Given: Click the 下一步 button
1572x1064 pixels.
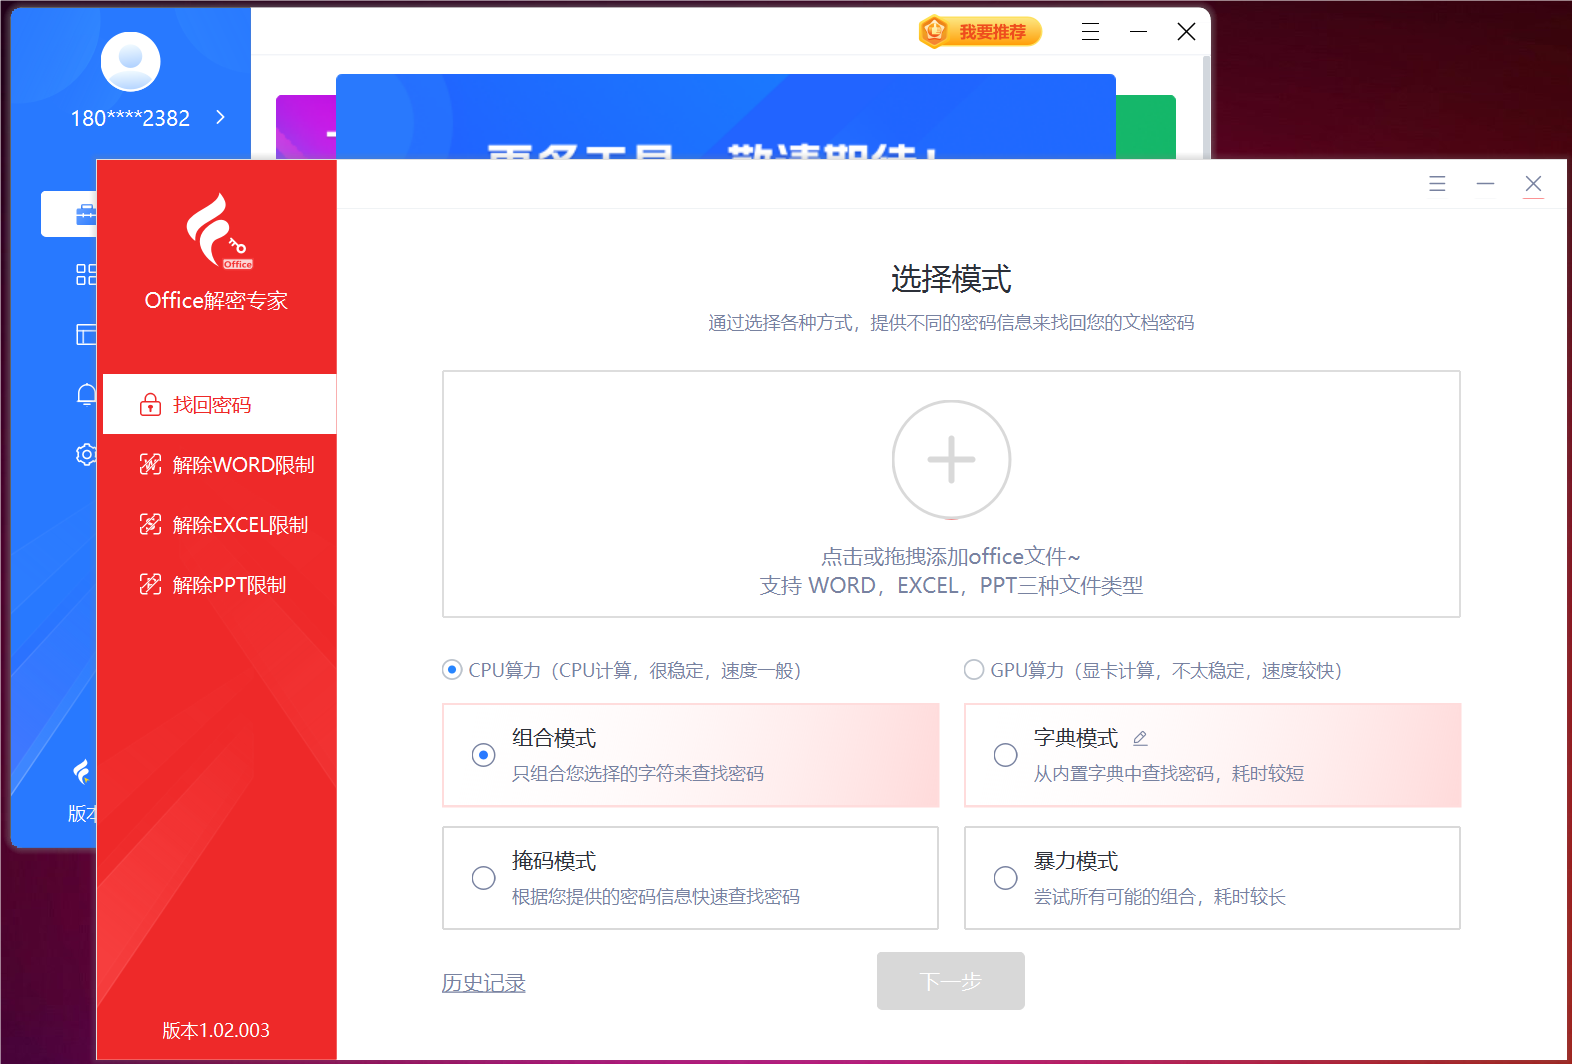Looking at the screenshot, I should [951, 981].
